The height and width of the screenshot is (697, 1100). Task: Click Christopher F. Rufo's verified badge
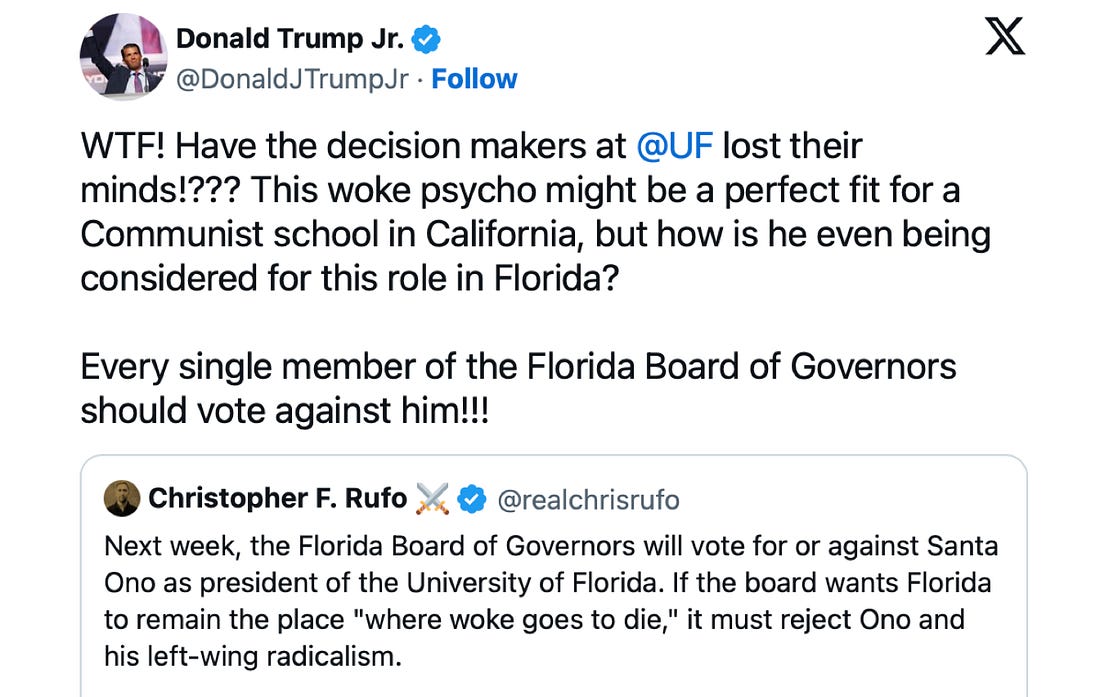[471, 498]
